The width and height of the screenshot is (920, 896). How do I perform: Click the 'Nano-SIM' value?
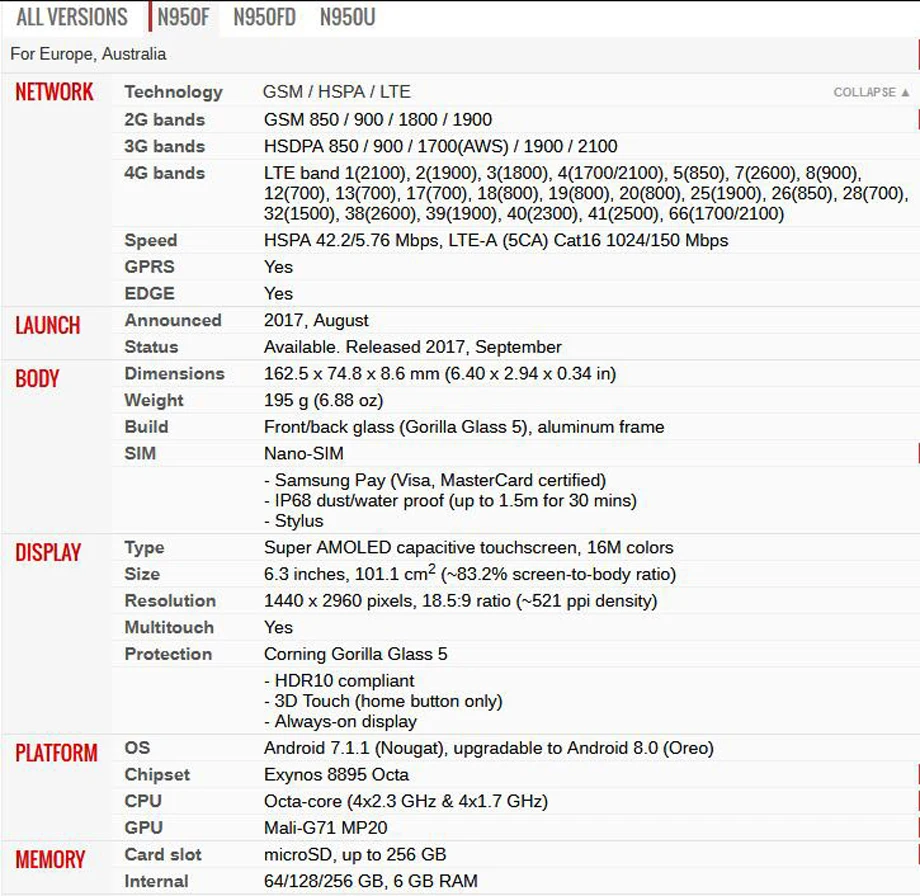[304, 454]
